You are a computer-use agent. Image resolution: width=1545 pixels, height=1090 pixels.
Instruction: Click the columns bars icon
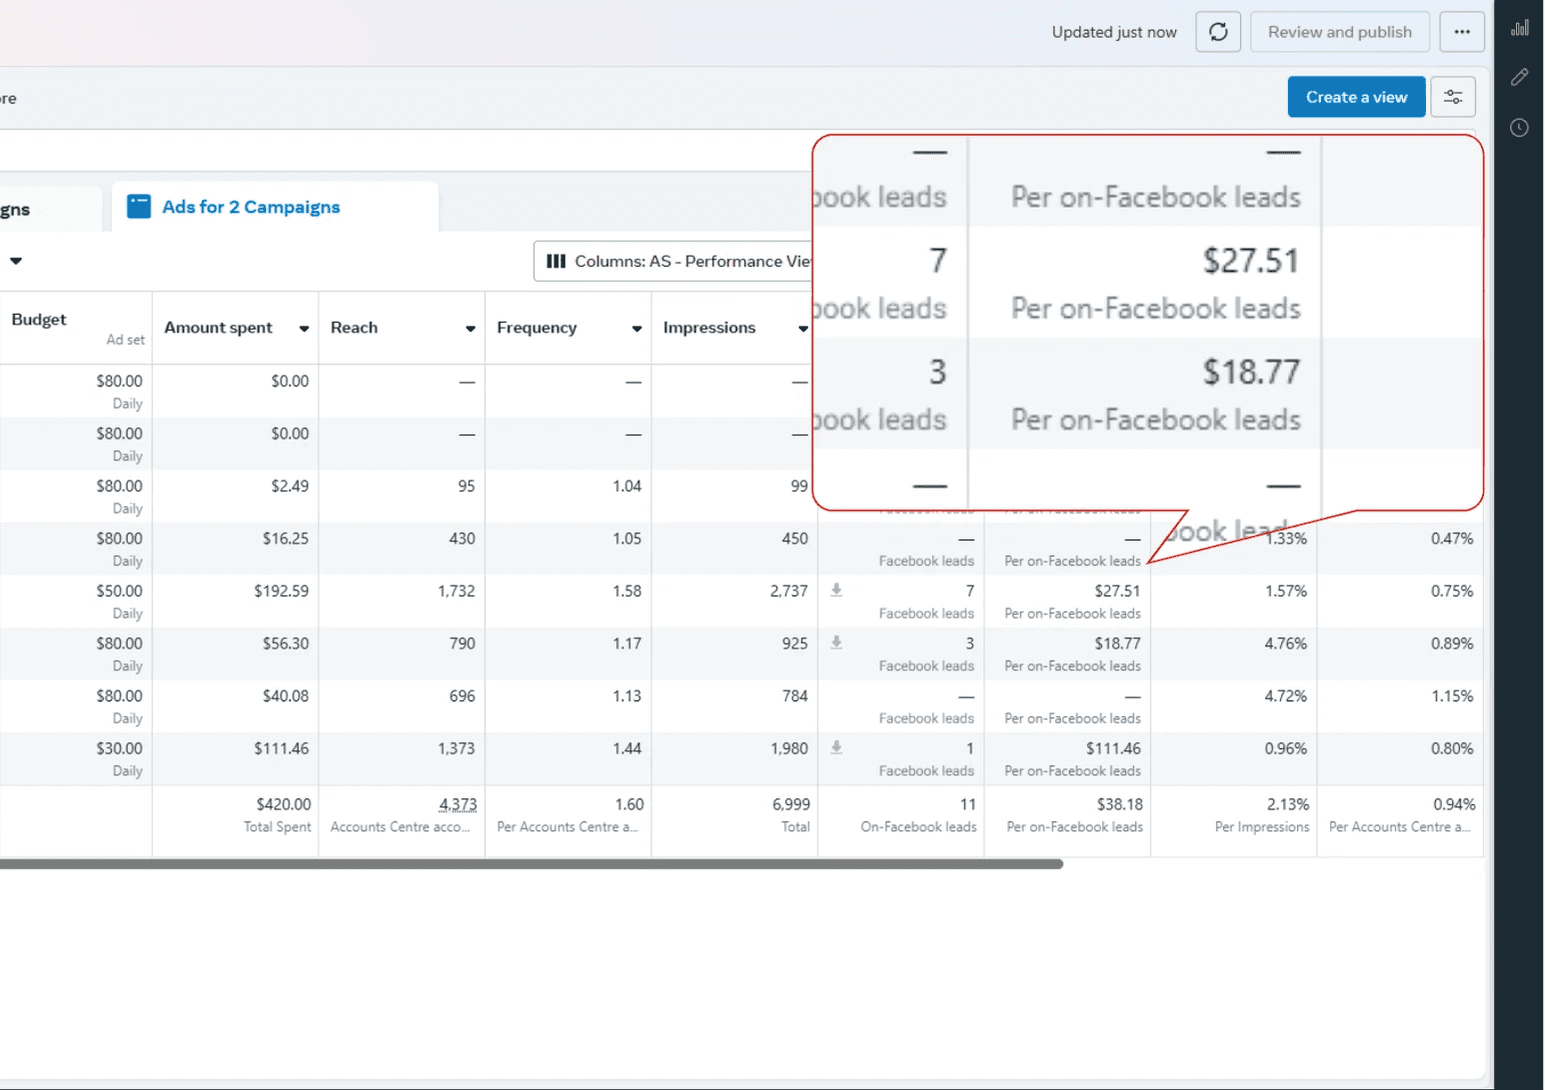[x=556, y=261]
